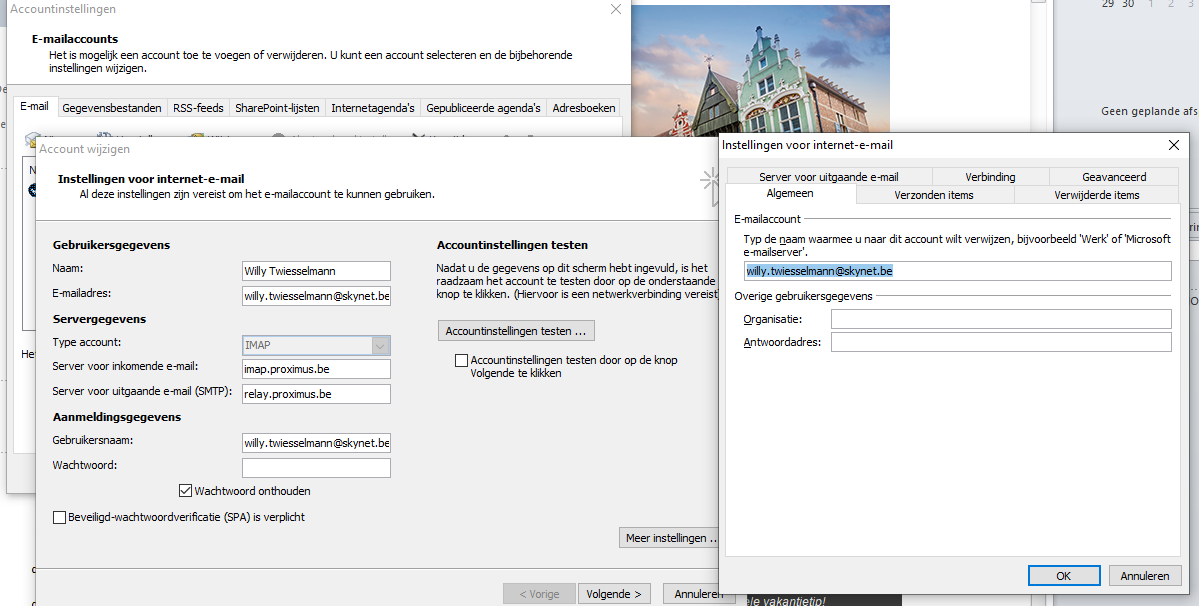The height and width of the screenshot is (606, 1199).
Task: Open Meer instellingen
Action: point(670,538)
